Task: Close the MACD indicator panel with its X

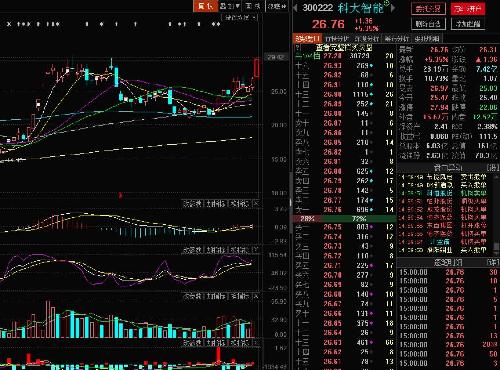Action: 256,203
